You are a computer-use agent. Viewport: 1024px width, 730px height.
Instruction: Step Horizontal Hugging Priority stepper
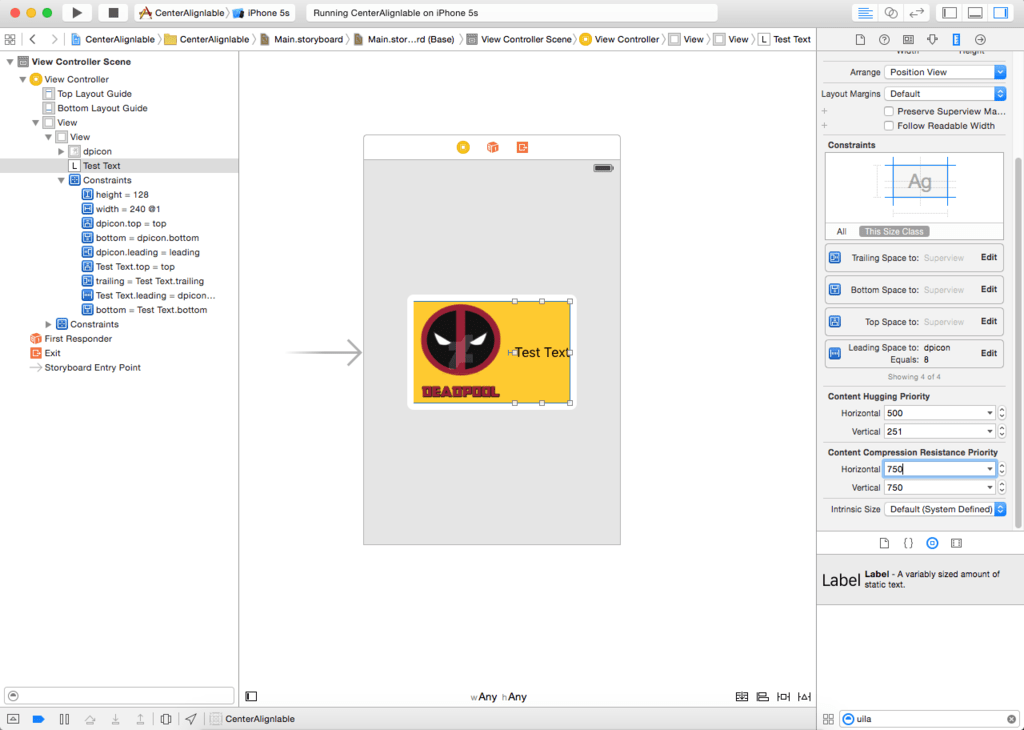[1002, 413]
